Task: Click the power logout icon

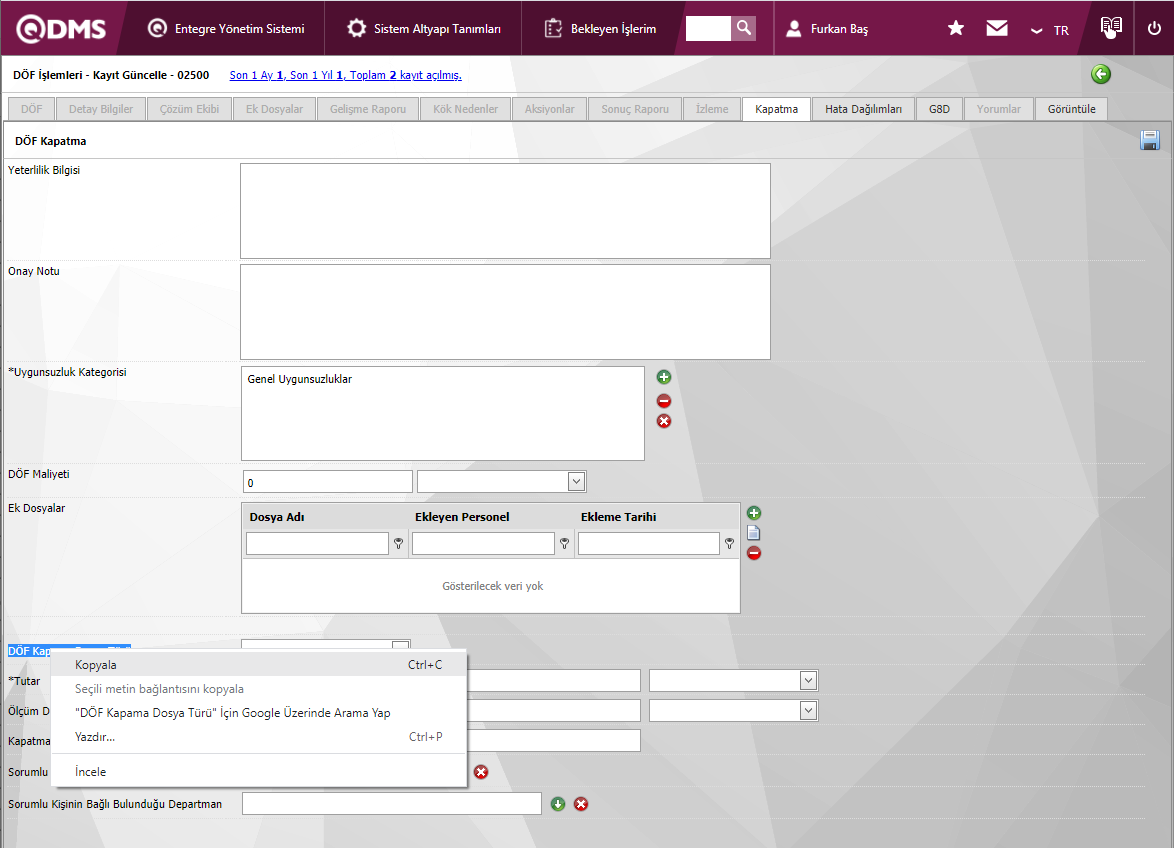Action: 1154,28
